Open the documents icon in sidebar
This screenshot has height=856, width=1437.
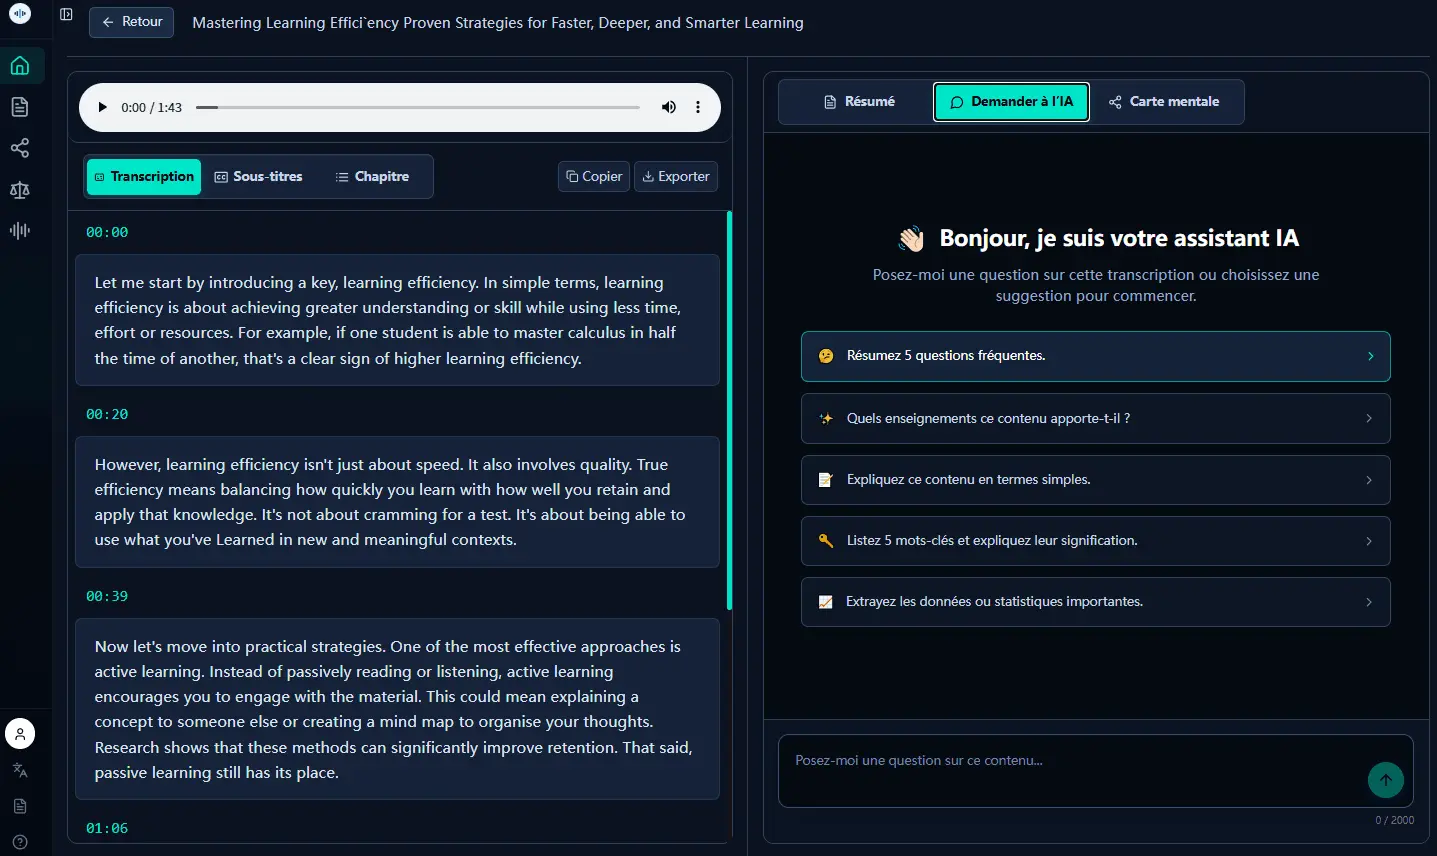[x=20, y=107]
